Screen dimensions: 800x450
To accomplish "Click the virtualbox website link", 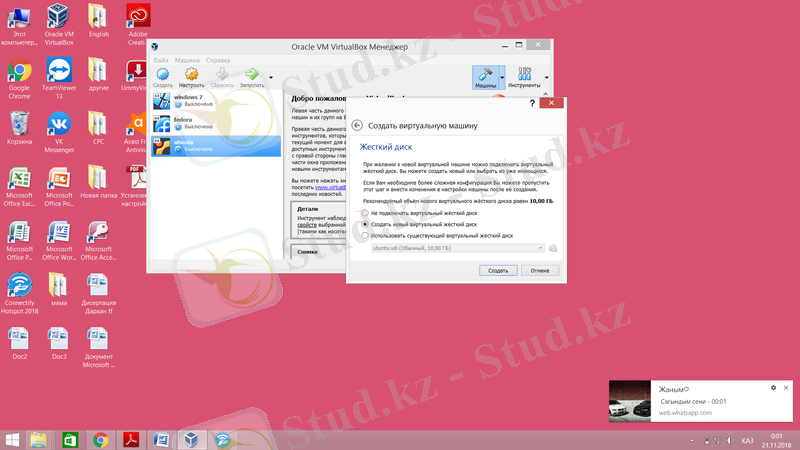I will click(330, 187).
